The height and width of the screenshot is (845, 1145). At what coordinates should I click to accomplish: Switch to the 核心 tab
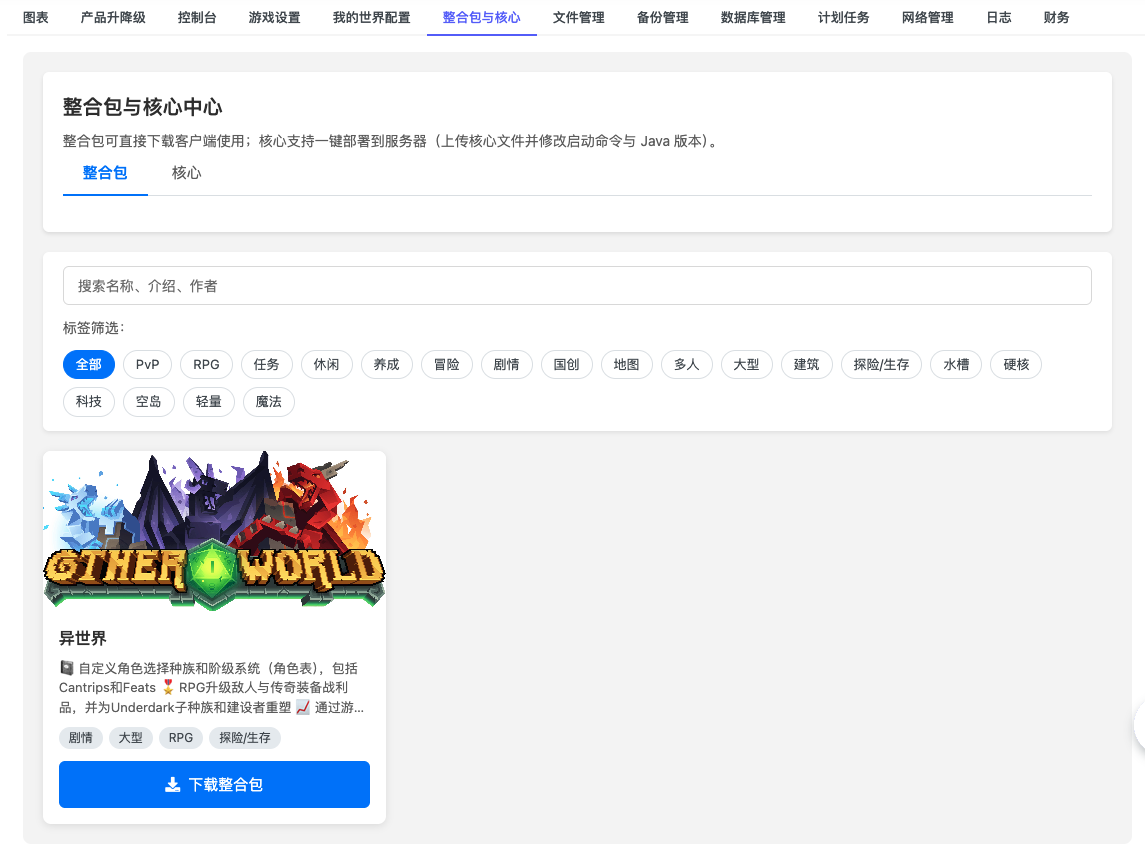coord(187,172)
